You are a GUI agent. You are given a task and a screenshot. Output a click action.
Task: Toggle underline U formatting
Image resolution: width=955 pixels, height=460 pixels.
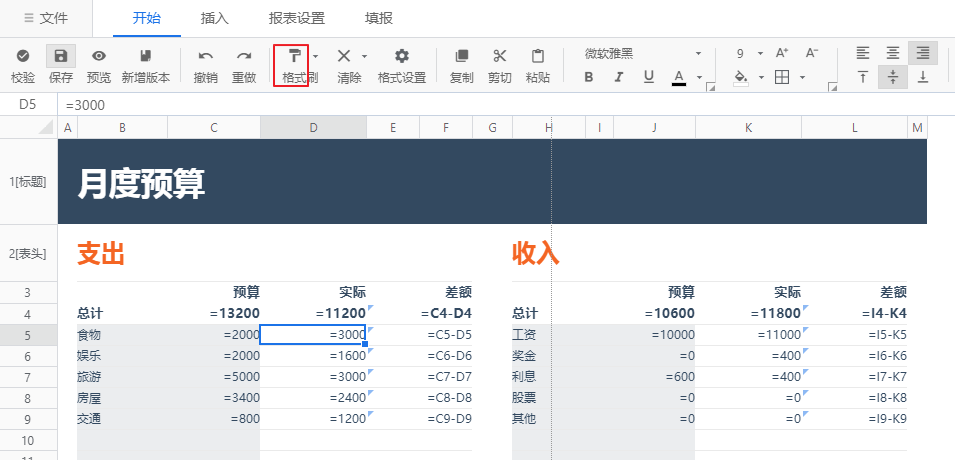(649, 77)
